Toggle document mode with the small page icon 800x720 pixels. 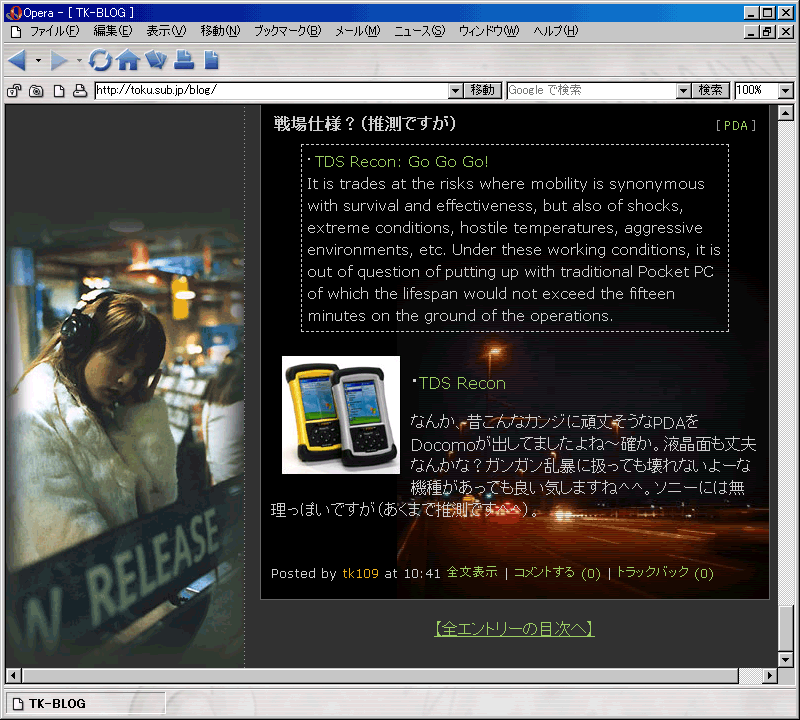tap(59, 91)
